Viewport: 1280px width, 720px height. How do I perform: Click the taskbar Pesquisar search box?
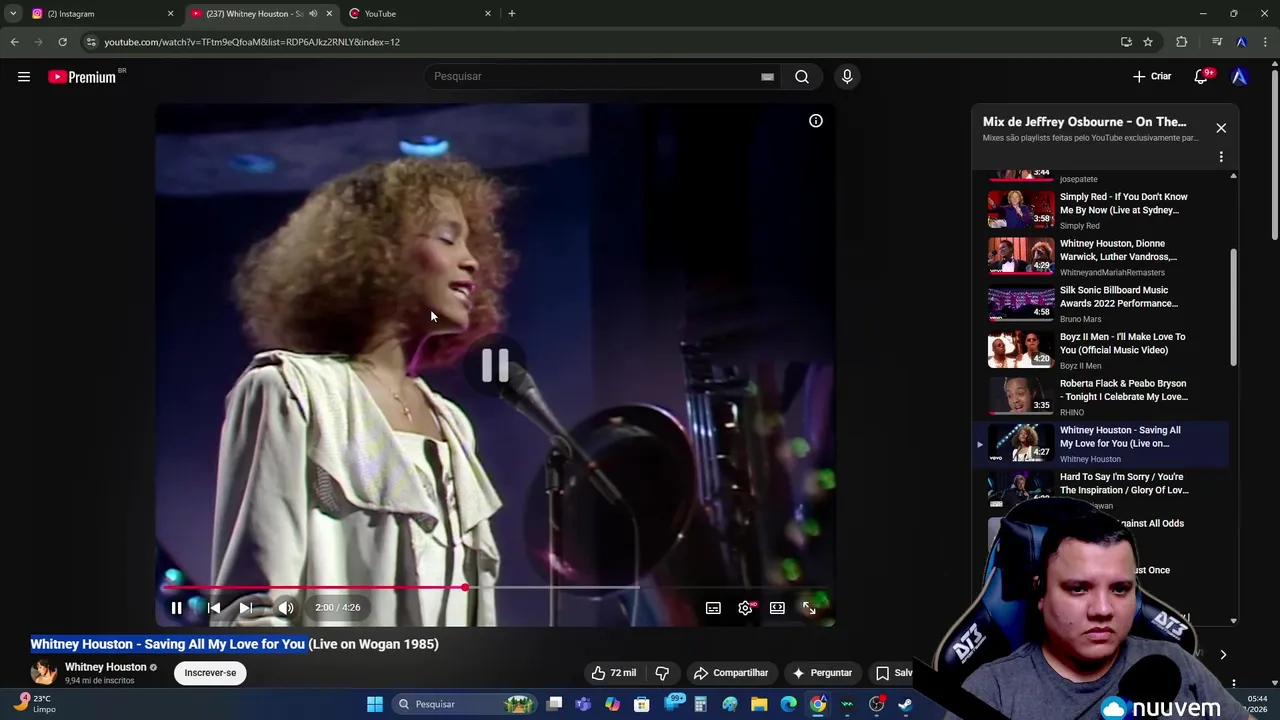[465, 704]
